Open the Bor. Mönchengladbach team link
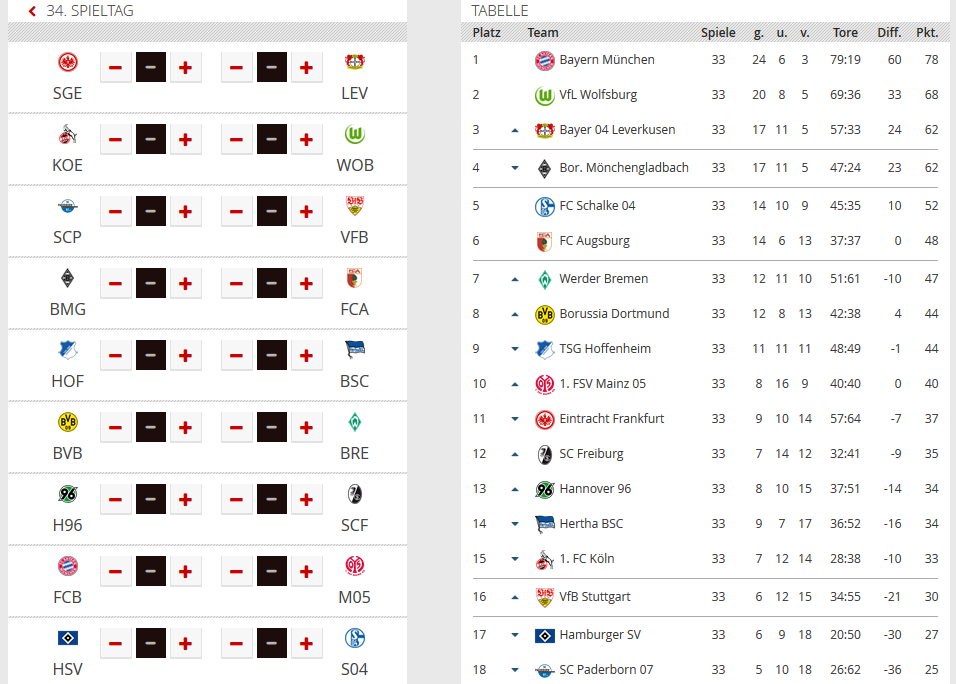This screenshot has height=684, width=956. click(624, 168)
